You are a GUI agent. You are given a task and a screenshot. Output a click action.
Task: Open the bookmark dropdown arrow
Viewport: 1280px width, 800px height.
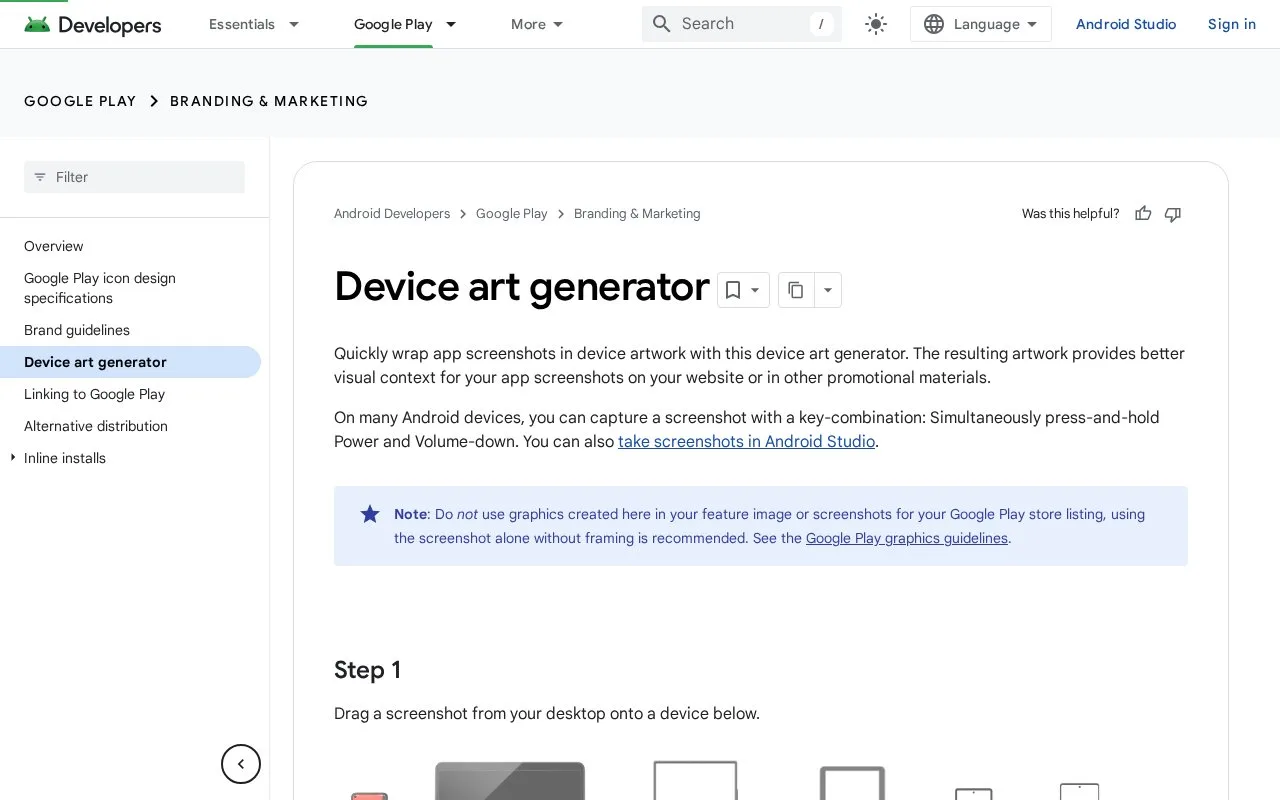point(756,290)
